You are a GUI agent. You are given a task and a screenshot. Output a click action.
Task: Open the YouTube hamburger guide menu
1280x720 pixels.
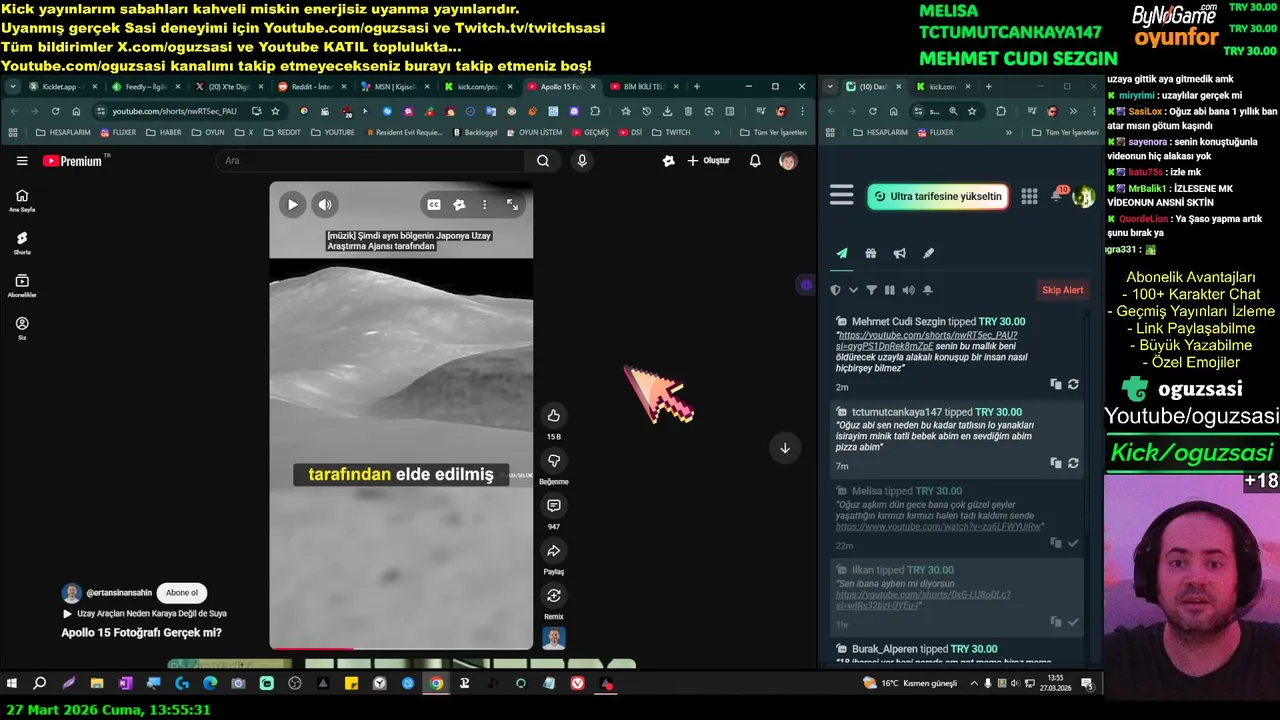(22, 161)
